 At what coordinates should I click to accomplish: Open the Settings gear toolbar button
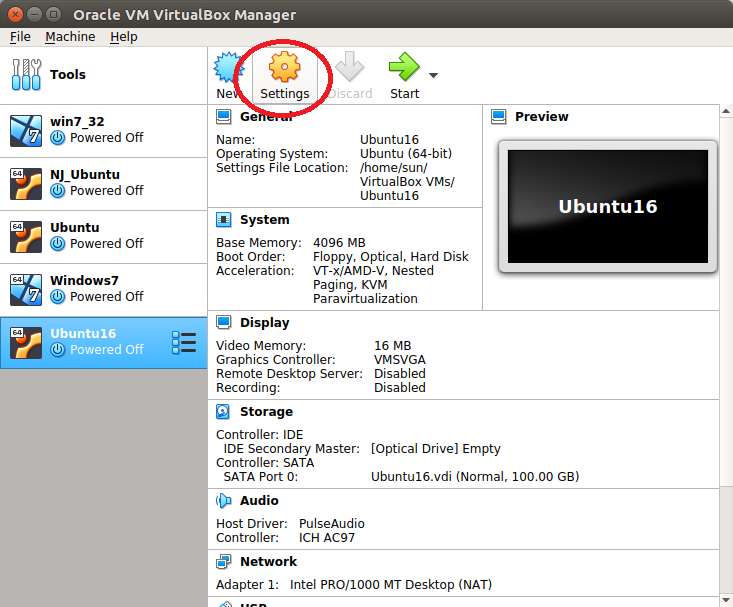284,75
